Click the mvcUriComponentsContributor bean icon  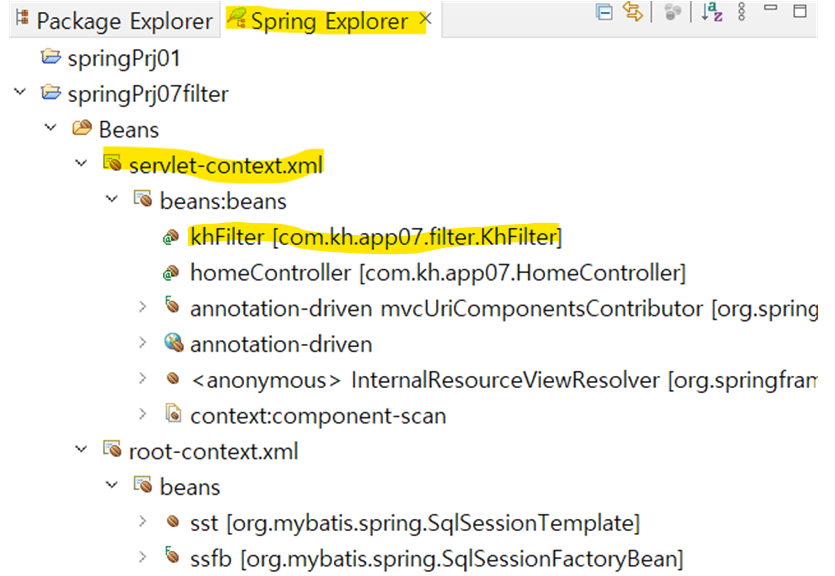coord(171,305)
